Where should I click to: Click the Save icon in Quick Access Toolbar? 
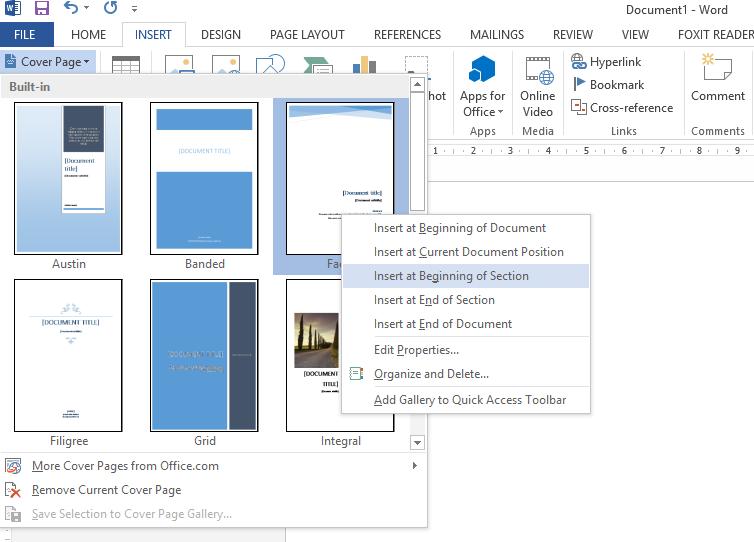tap(42, 8)
